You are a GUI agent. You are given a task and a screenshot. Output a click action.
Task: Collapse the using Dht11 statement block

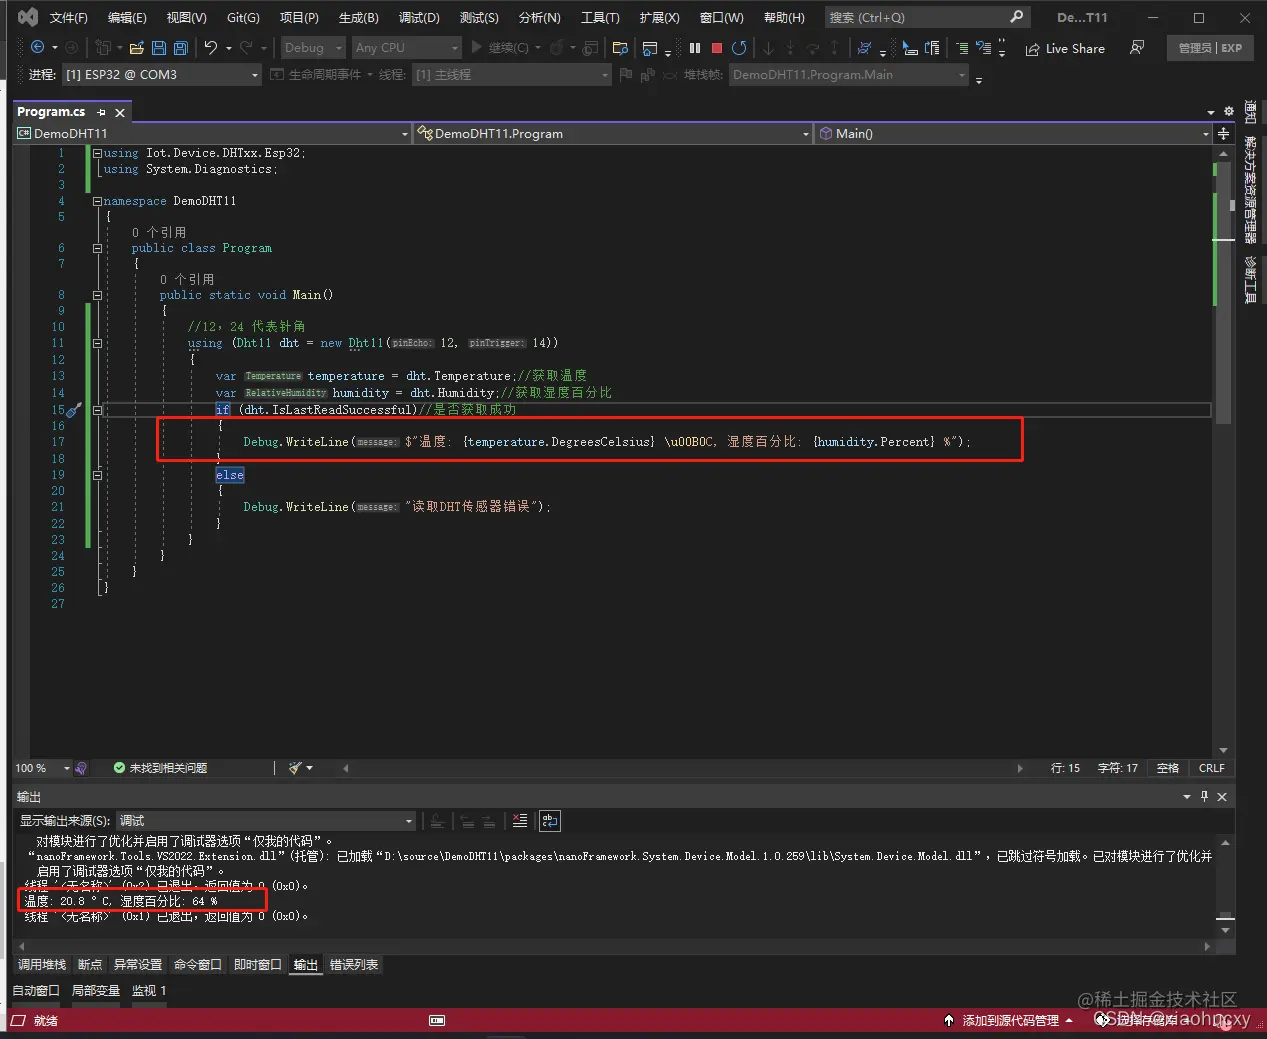pos(97,343)
